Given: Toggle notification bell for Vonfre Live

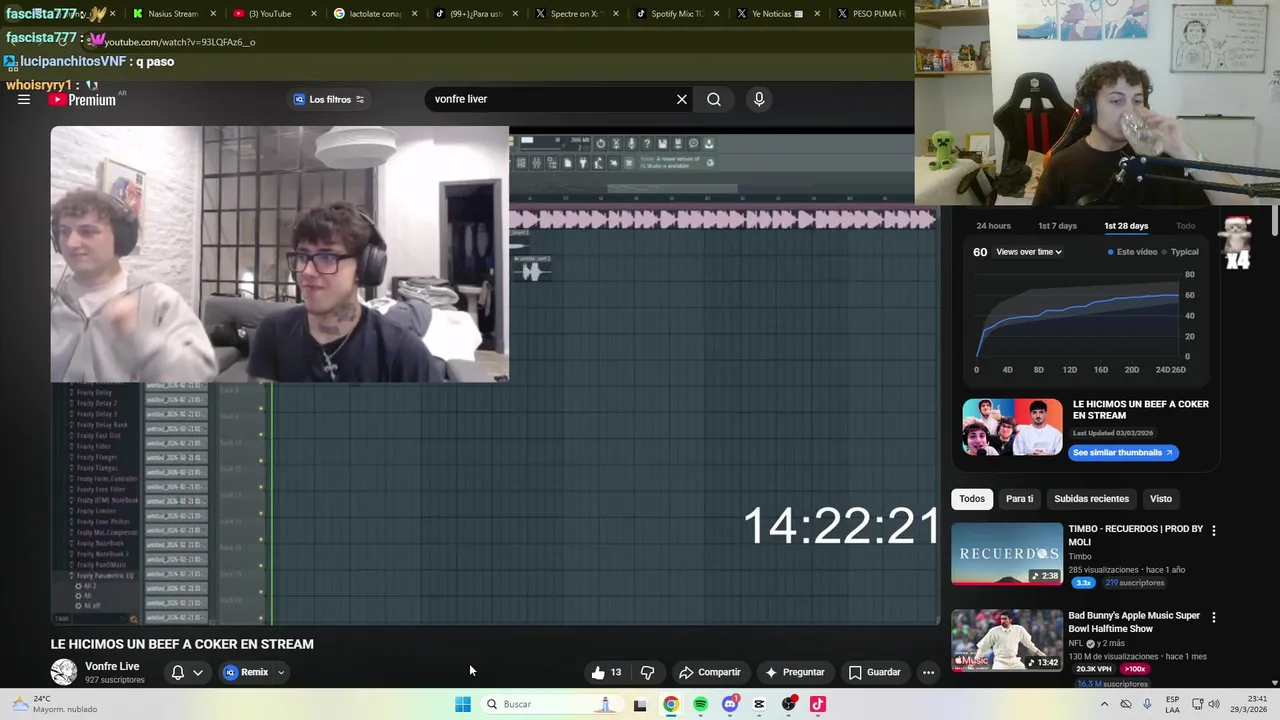Looking at the screenshot, I should tap(178, 672).
